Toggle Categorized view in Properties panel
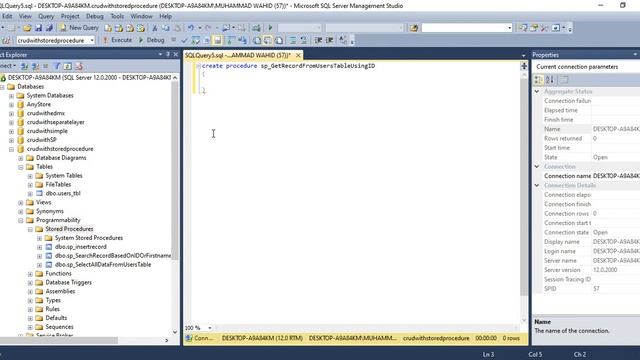This screenshot has height=360, width=640. (539, 80)
